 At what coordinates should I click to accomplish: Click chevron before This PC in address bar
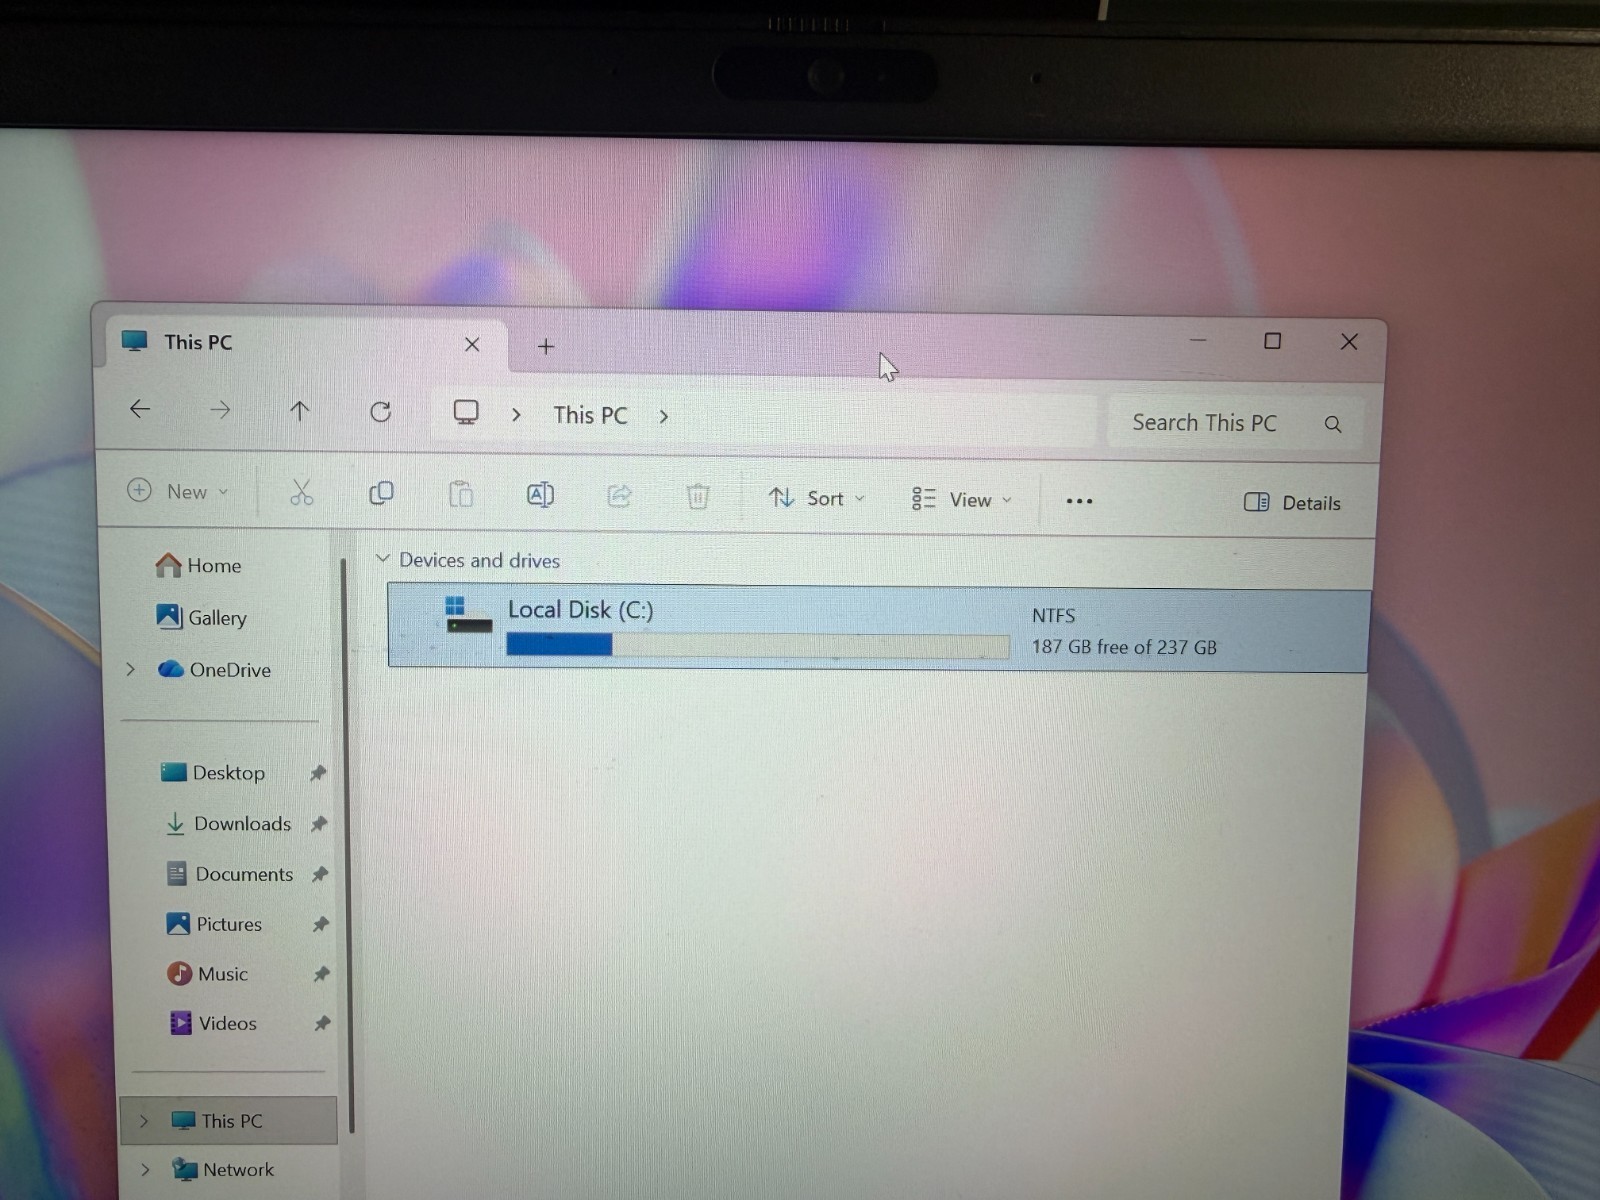pyautogui.click(x=516, y=414)
